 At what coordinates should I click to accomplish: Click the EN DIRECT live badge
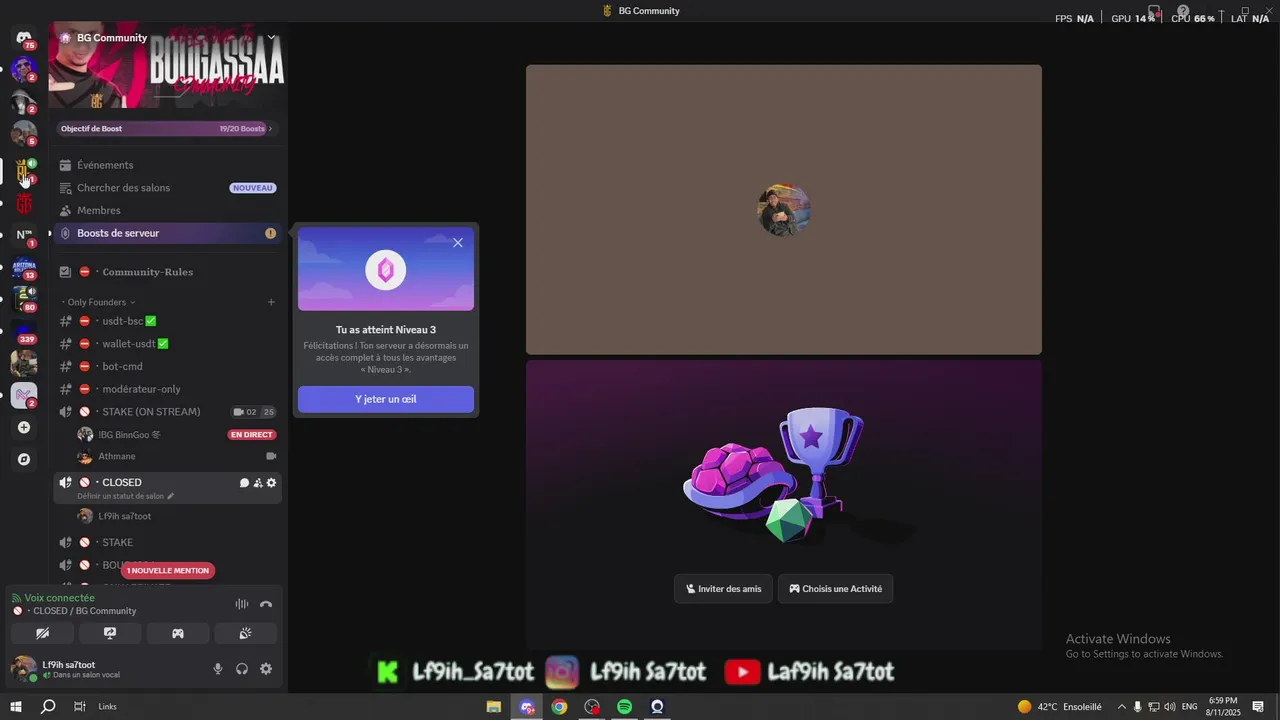point(252,435)
